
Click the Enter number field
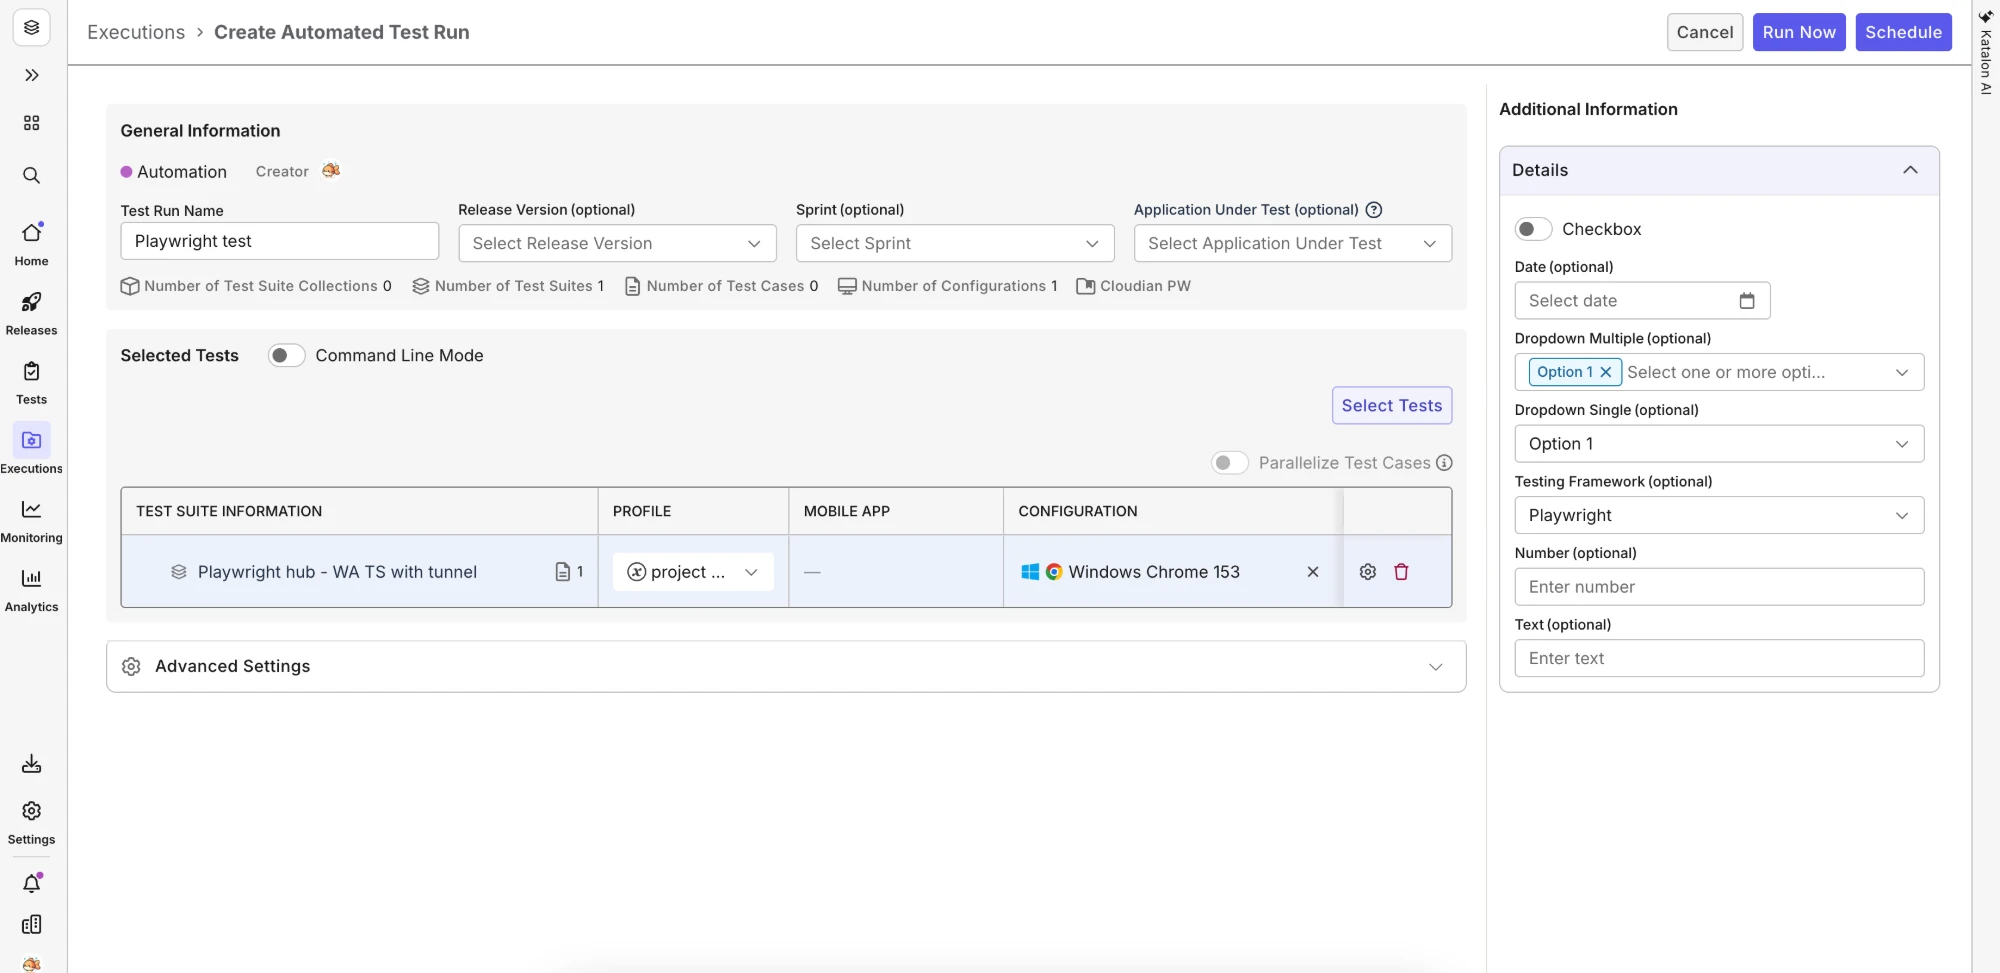(x=1719, y=587)
